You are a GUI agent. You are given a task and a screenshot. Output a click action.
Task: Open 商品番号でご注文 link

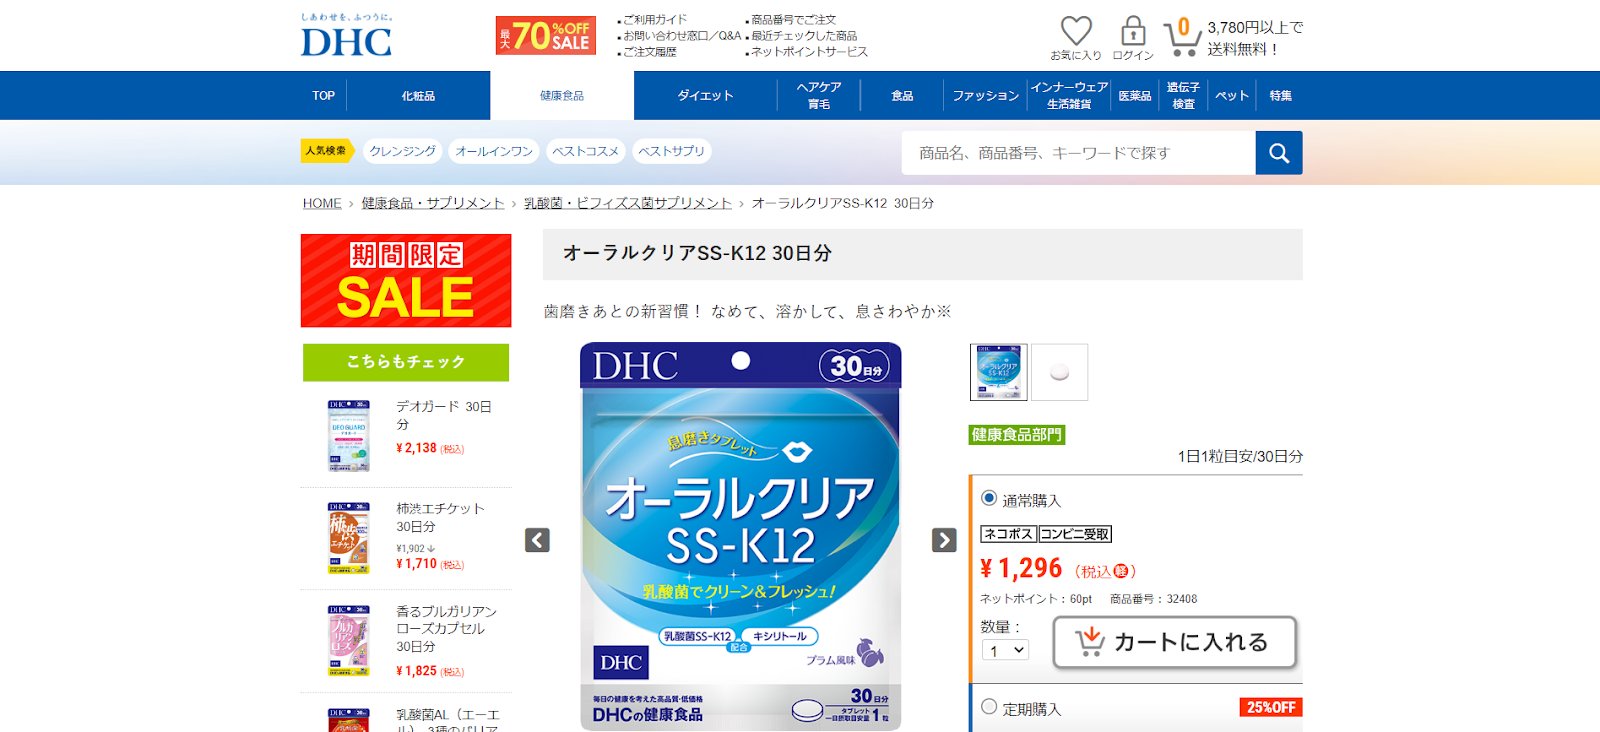793,20
